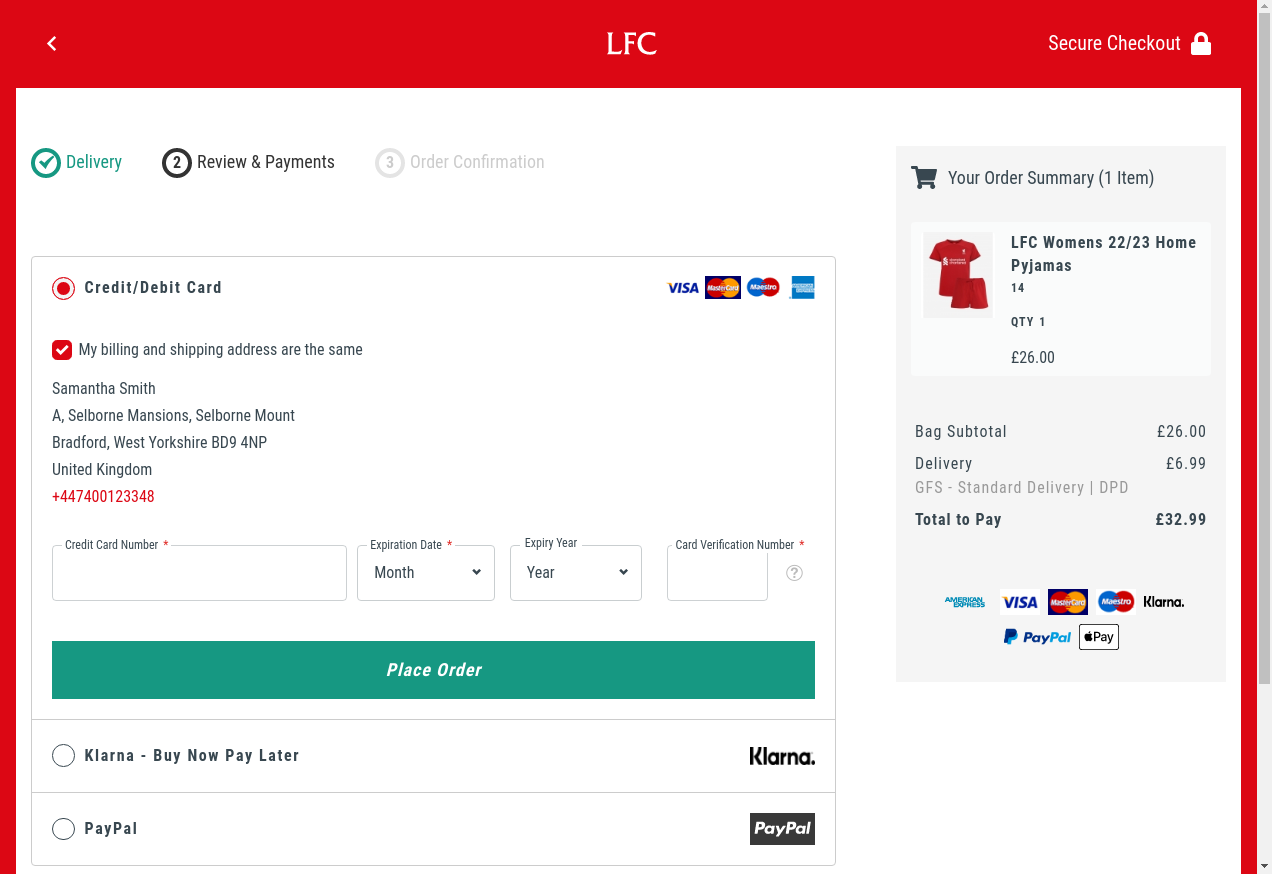
Task: Select the PayPal payment radio button
Action: [64, 829]
